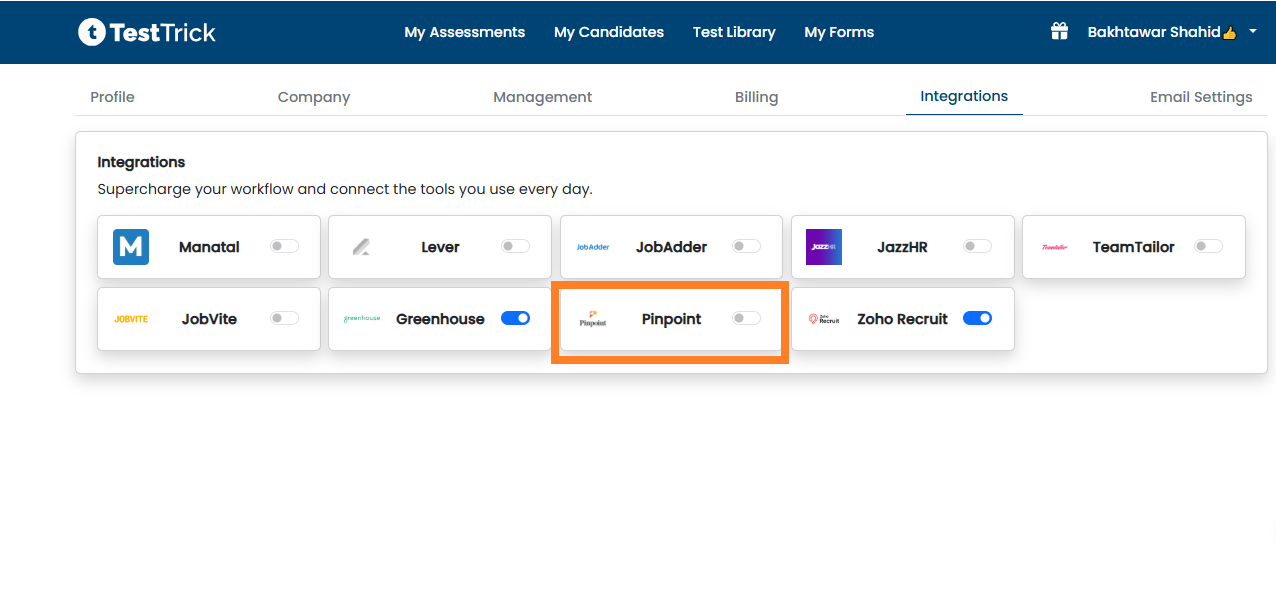This screenshot has height=613, width=1276.
Task: Open the Email Settings tab
Action: coord(1201,97)
